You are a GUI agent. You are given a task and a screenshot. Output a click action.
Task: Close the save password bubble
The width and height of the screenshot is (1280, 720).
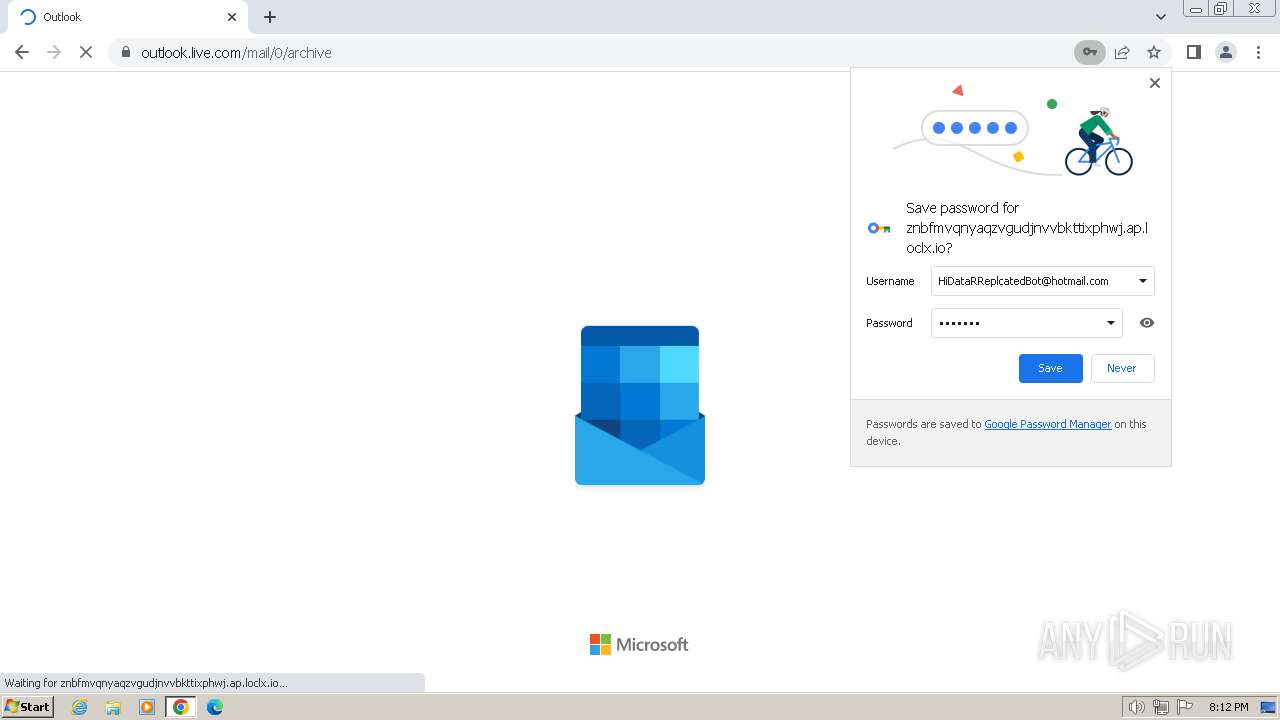1155,83
